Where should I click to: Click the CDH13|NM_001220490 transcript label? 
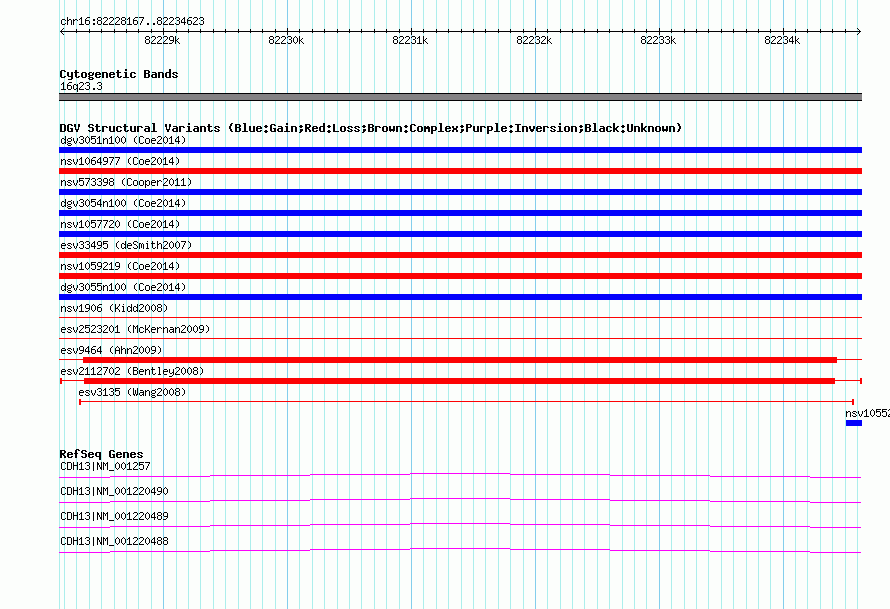pos(114,492)
